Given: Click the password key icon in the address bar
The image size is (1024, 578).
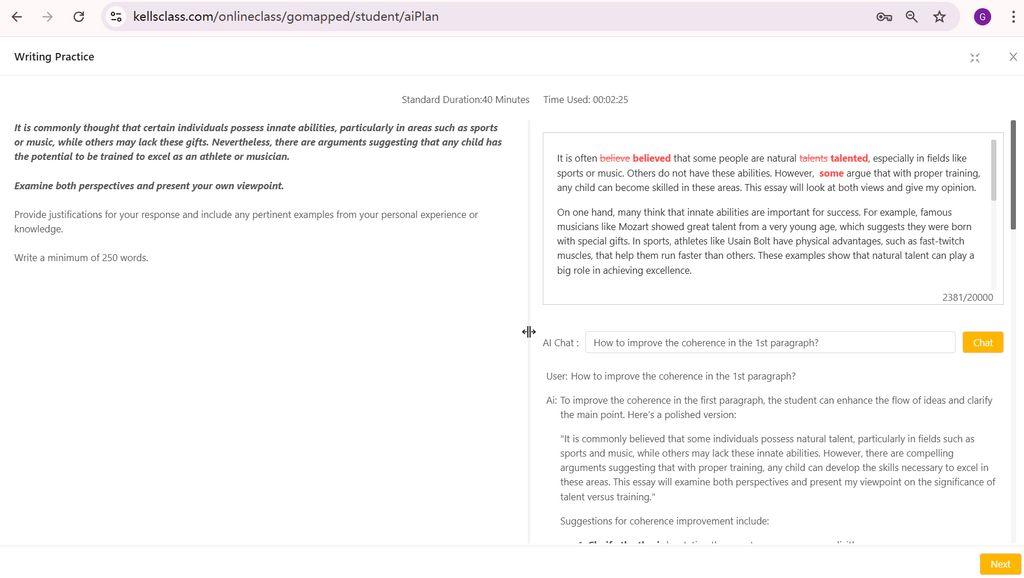Looking at the screenshot, I should (x=884, y=16).
